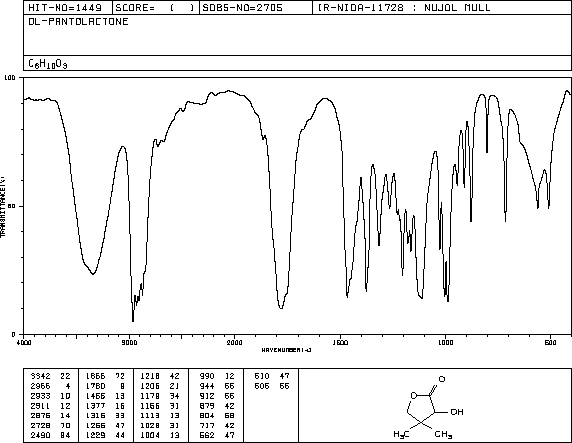Viewport: 572px width, 443px height.
Task: Click the OH group label in the structure
Action: 457,412
